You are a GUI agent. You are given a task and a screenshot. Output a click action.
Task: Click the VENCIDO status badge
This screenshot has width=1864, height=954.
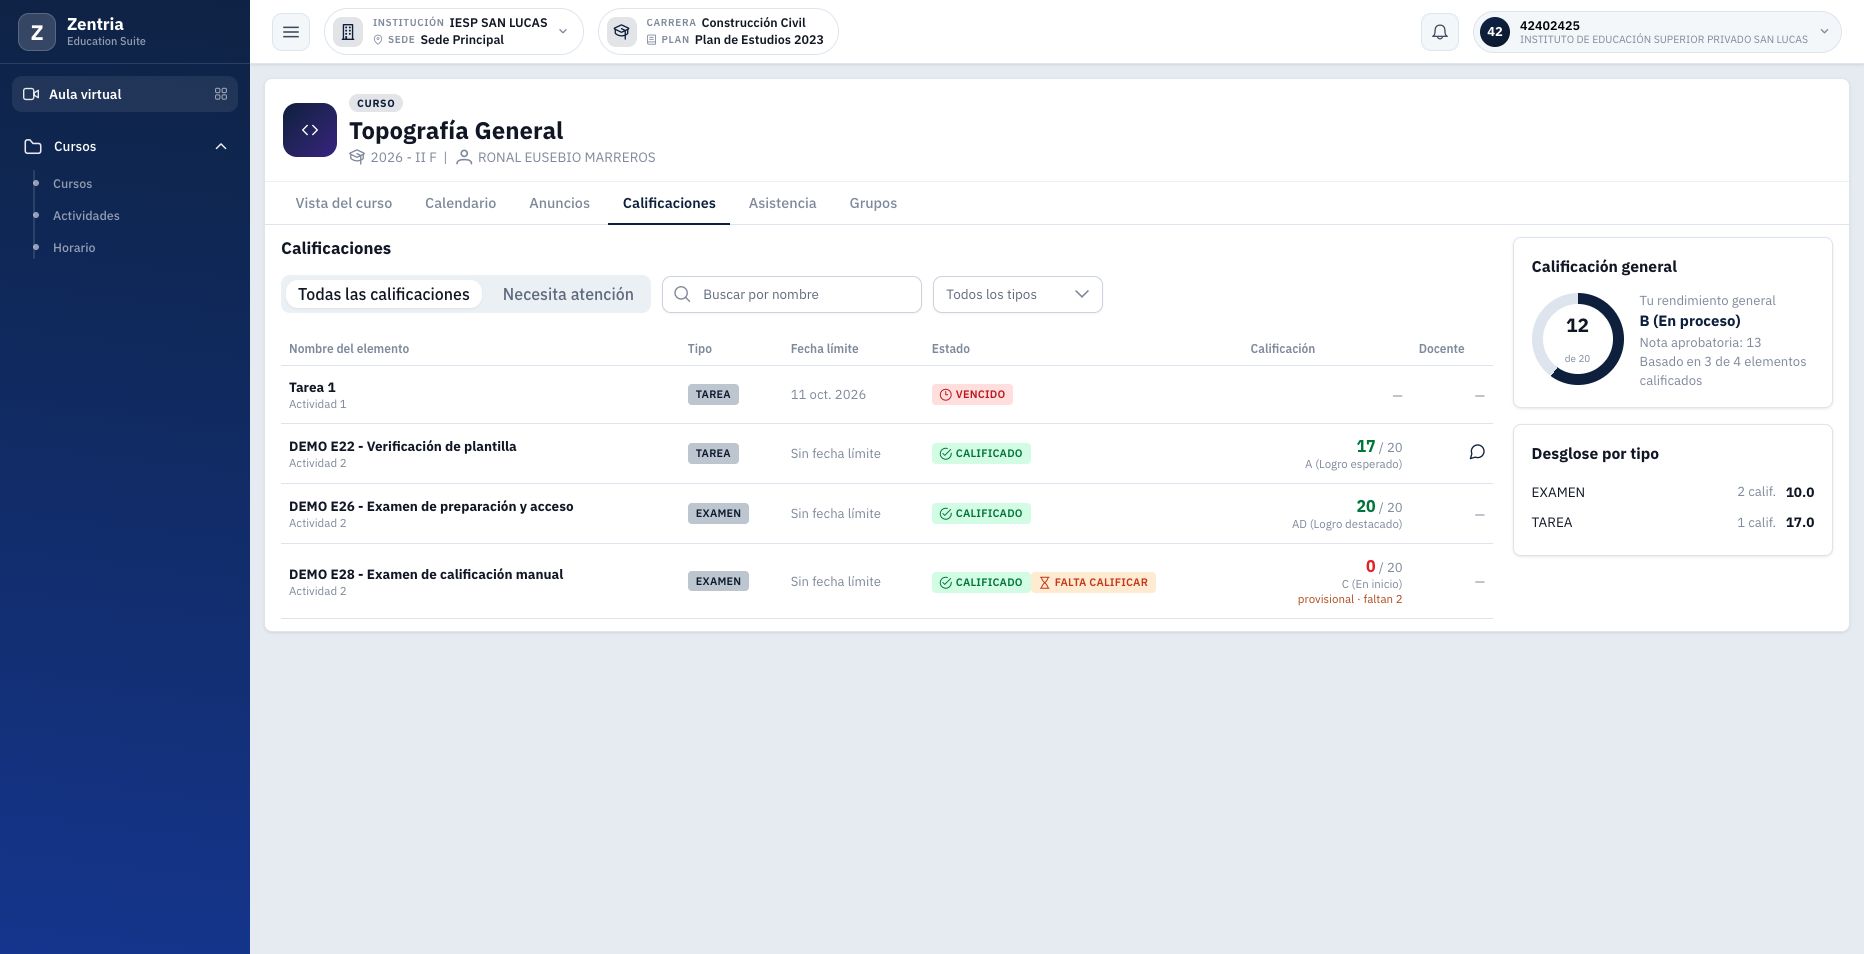click(x=972, y=394)
